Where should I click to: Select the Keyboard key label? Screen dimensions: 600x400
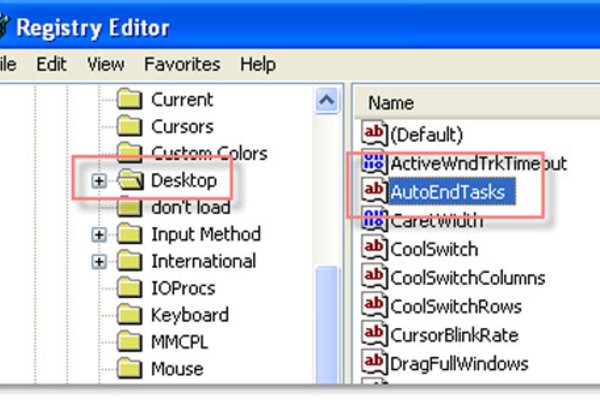click(190, 316)
